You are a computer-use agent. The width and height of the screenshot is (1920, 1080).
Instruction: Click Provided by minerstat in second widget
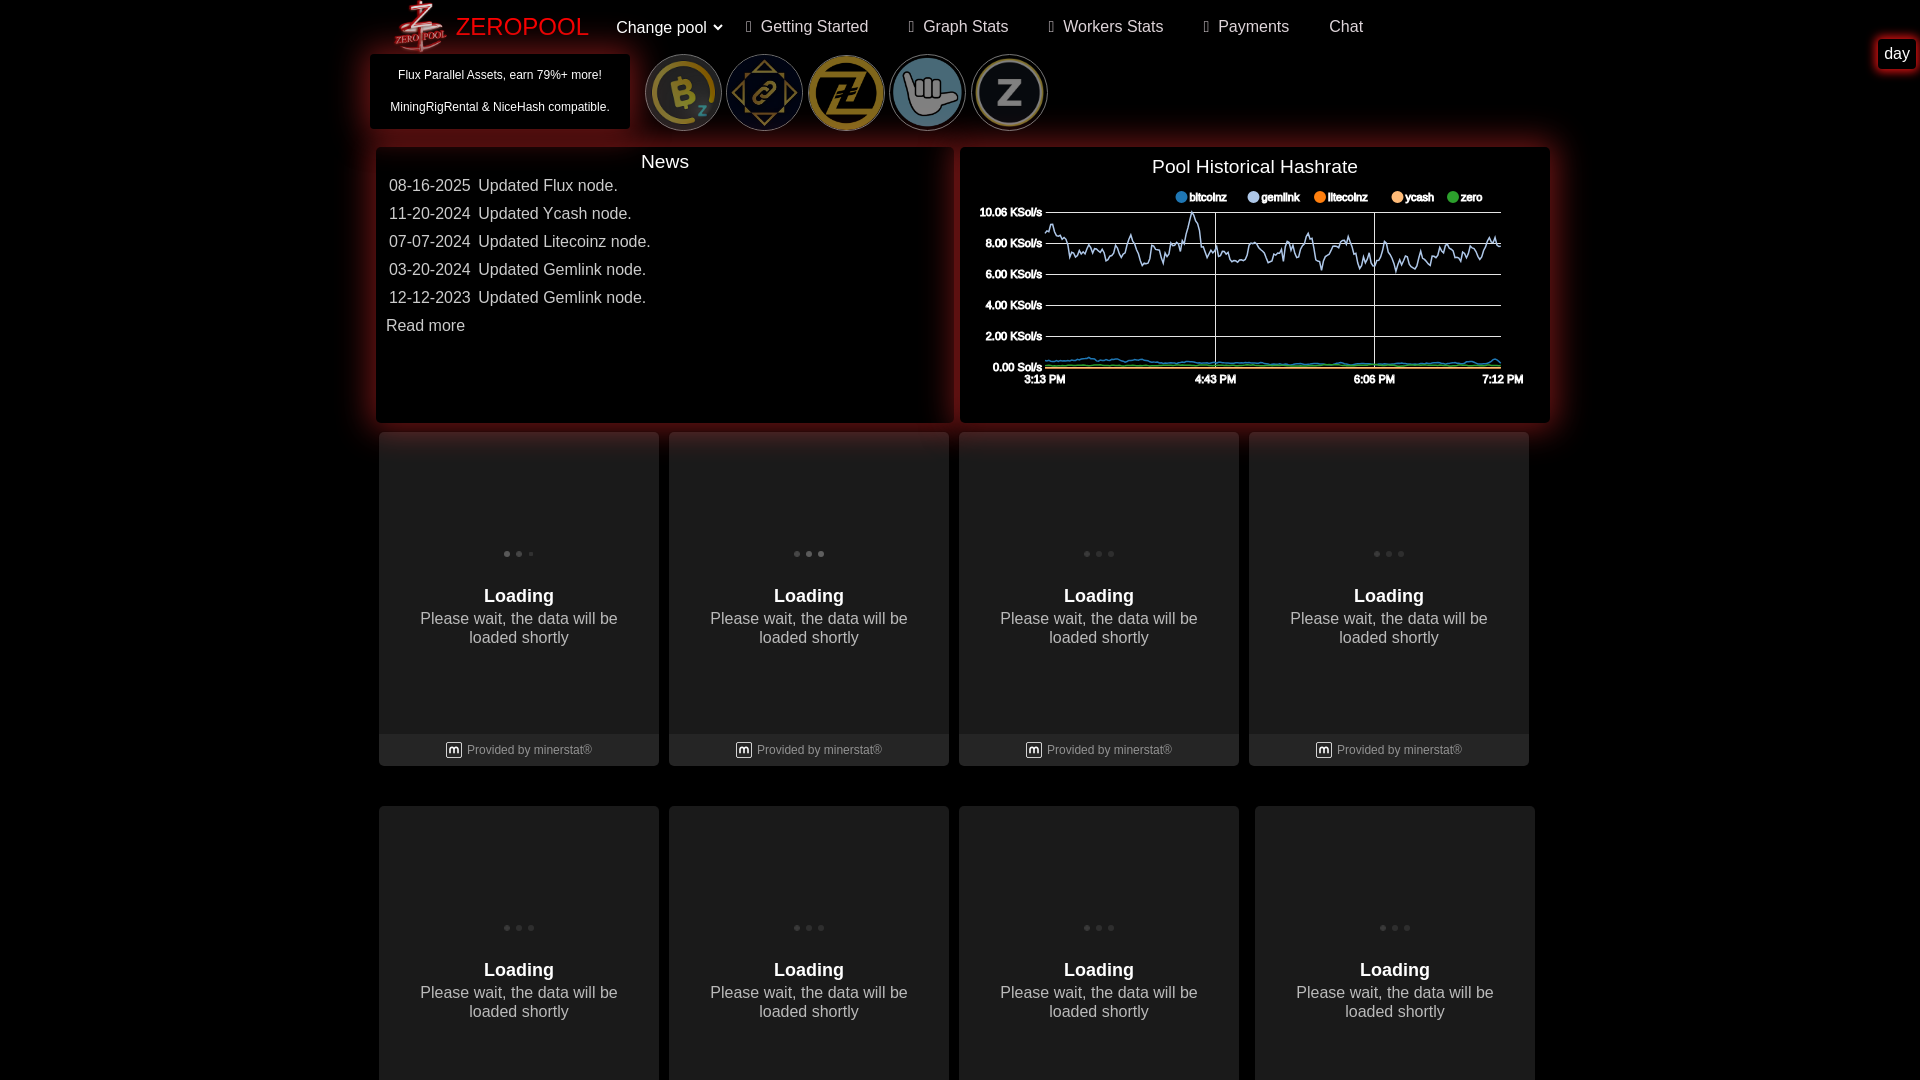coord(819,750)
